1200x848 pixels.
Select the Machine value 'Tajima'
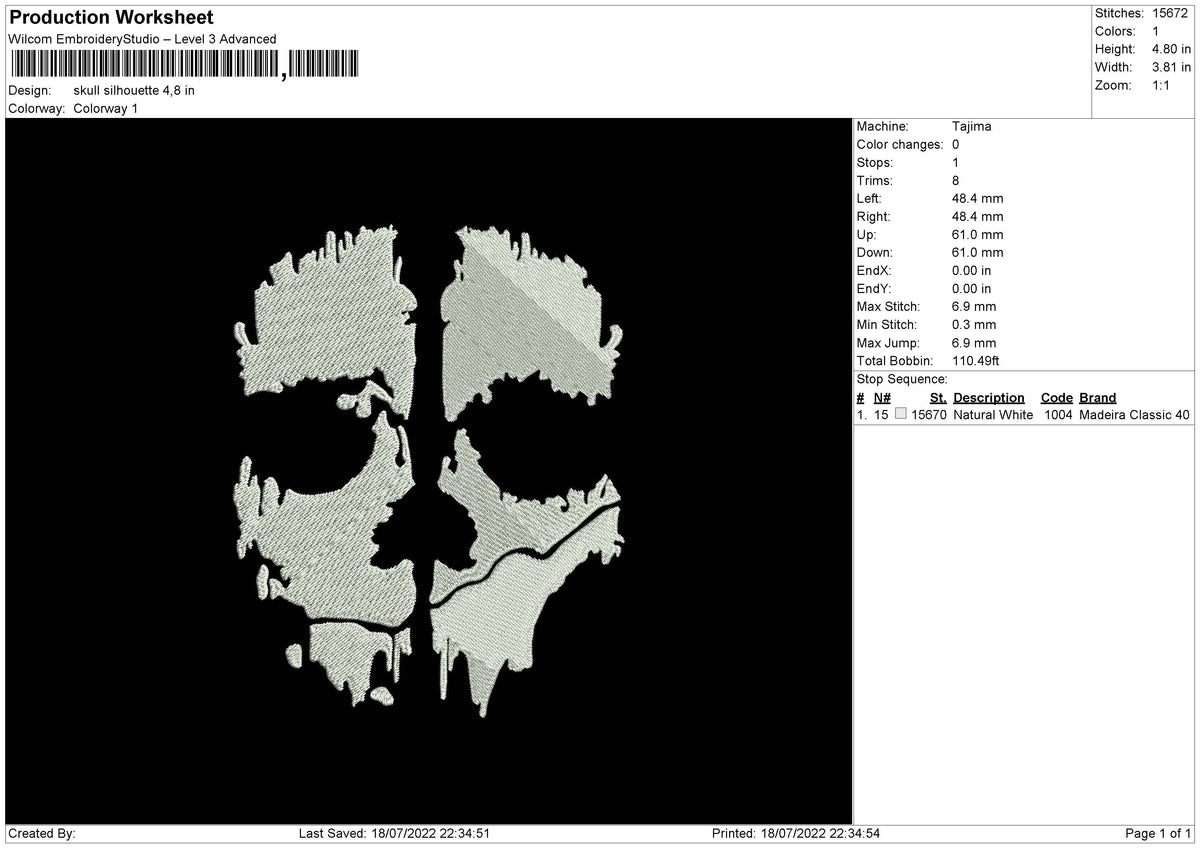point(972,126)
